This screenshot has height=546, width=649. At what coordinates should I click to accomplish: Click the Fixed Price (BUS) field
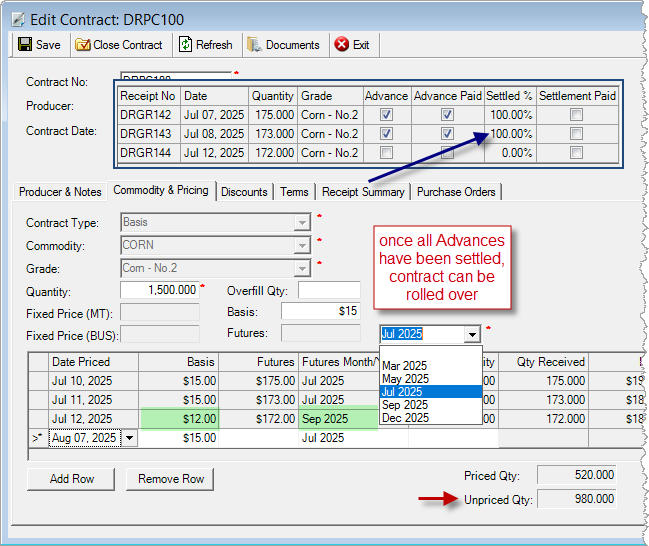tap(160, 334)
